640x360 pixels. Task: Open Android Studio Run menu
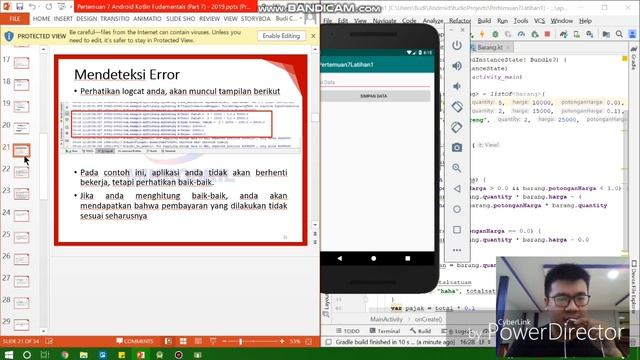(x=502, y=21)
